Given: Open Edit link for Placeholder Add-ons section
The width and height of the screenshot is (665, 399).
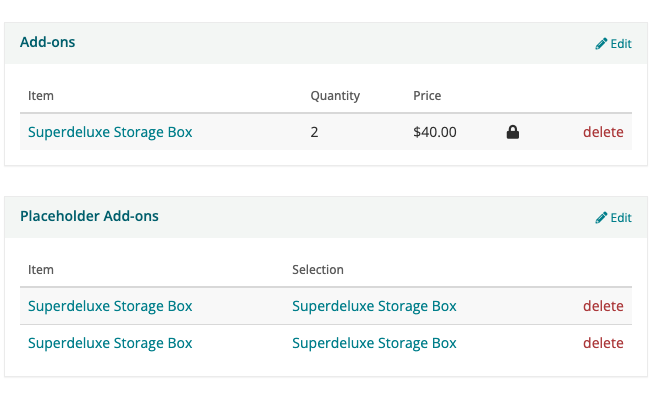Looking at the screenshot, I should tap(613, 218).
